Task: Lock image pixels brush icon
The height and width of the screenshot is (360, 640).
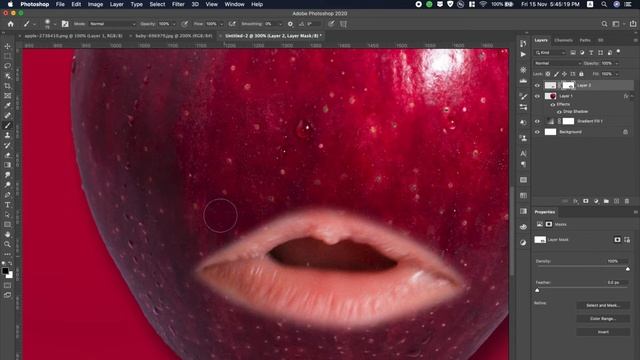Action: (x=556, y=74)
